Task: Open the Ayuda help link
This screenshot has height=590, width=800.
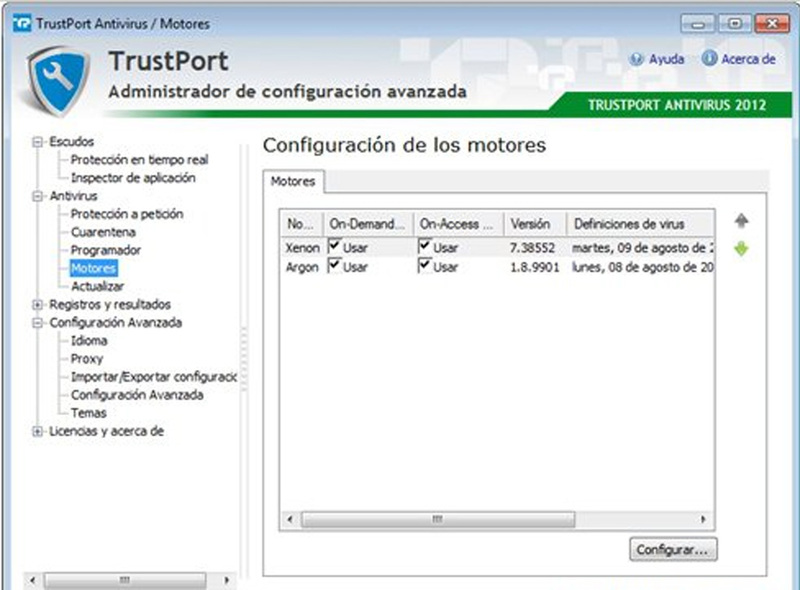Action: (x=666, y=59)
